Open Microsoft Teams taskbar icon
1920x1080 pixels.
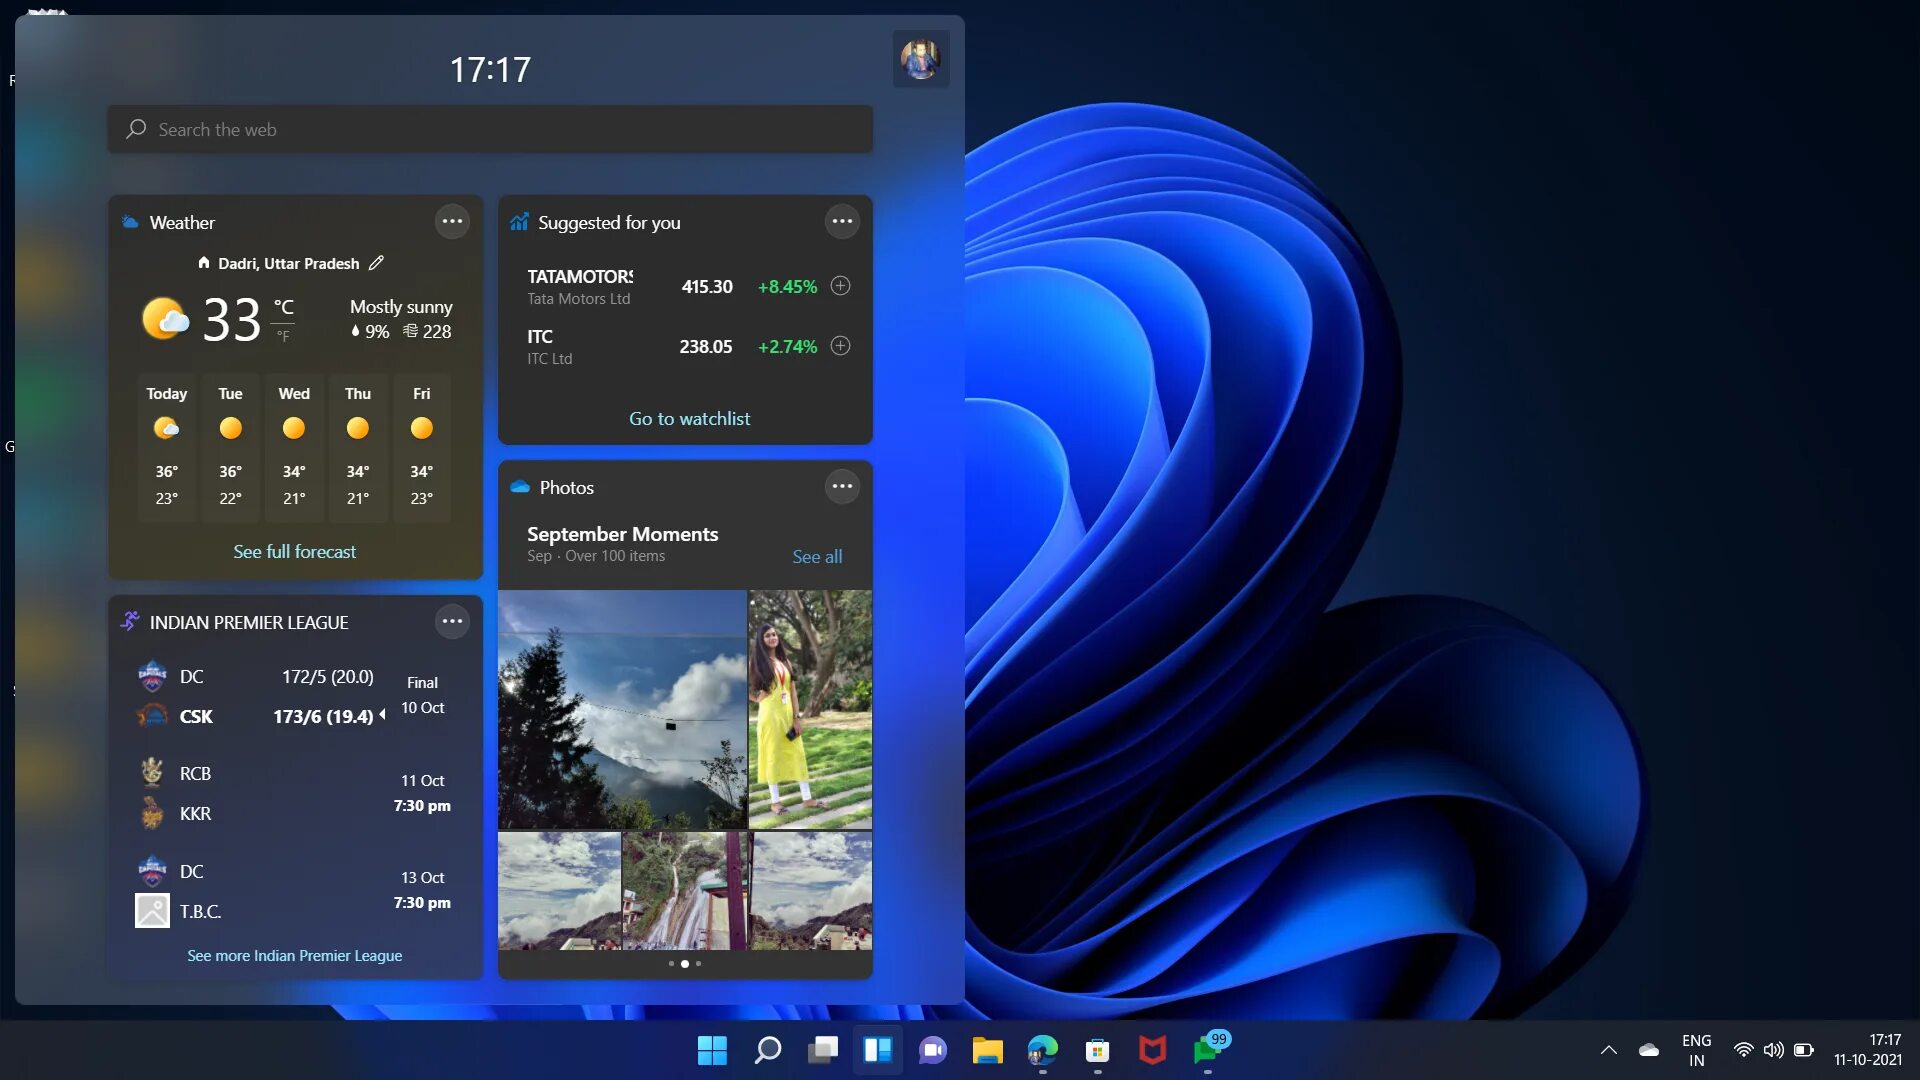coord(932,1050)
